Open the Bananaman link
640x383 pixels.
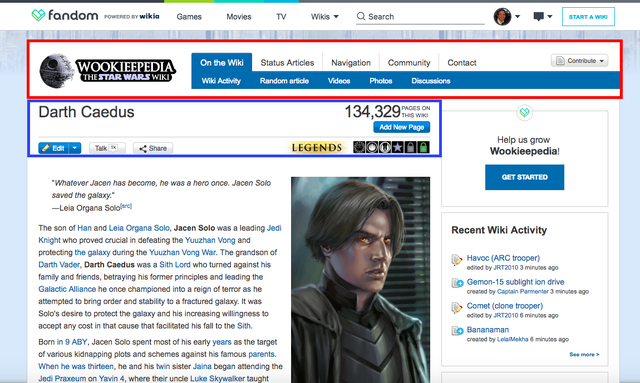(488, 330)
